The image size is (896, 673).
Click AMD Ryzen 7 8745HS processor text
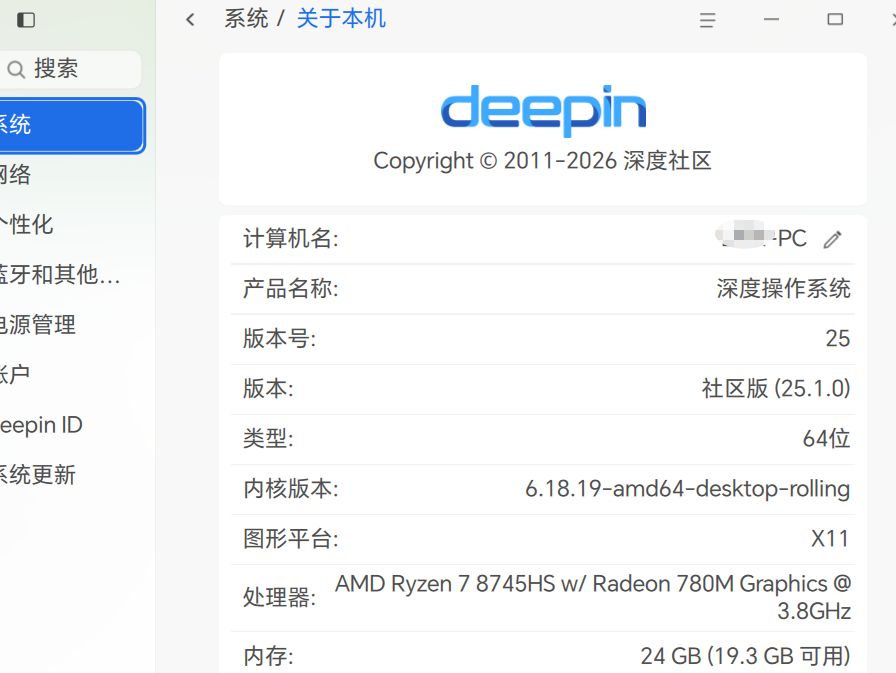point(593,597)
